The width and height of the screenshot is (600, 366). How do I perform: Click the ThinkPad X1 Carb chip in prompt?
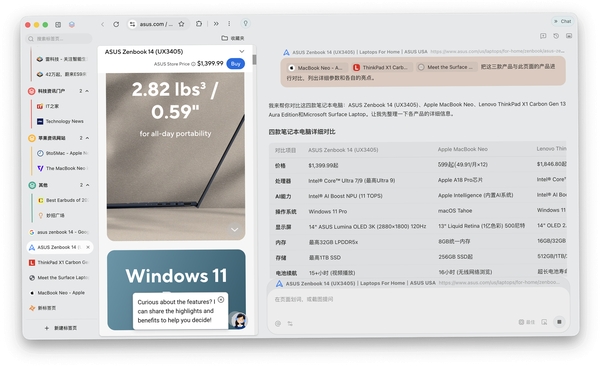(x=382, y=67)
